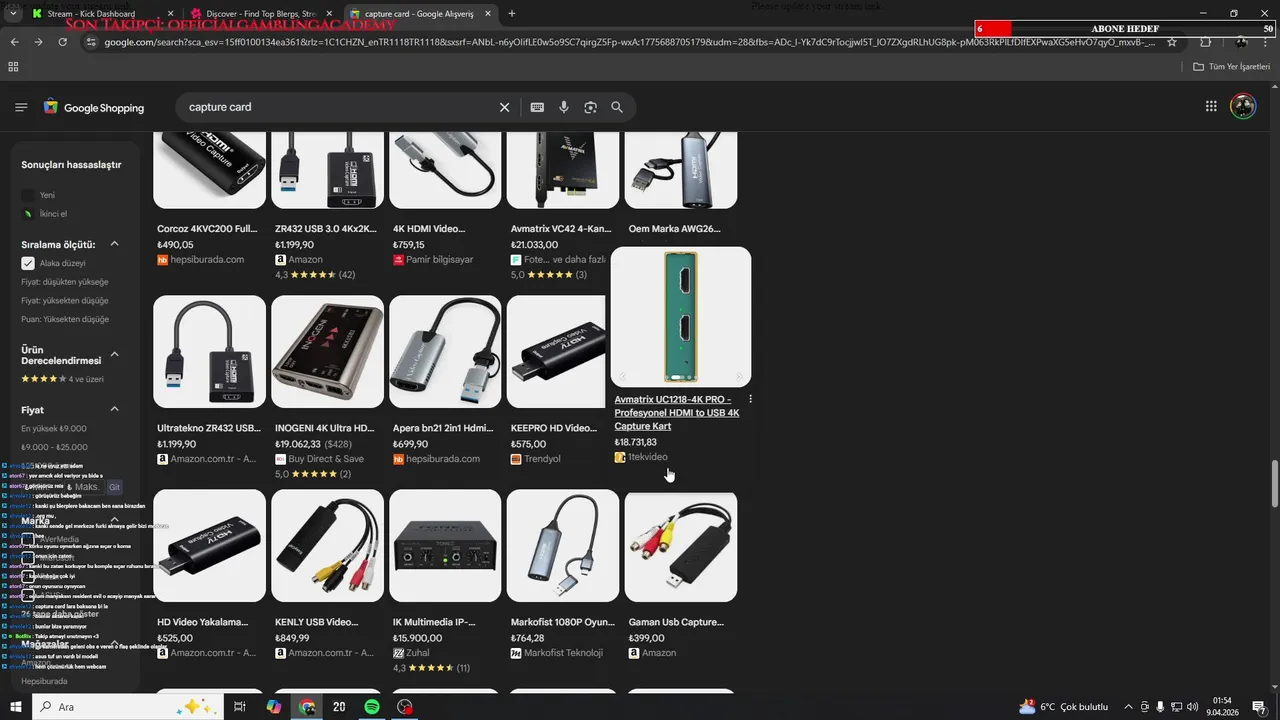The width and height of the screenshot is (1280, 720).
Task: Open the Google account profile picture
Action: tap(1243, 106)
